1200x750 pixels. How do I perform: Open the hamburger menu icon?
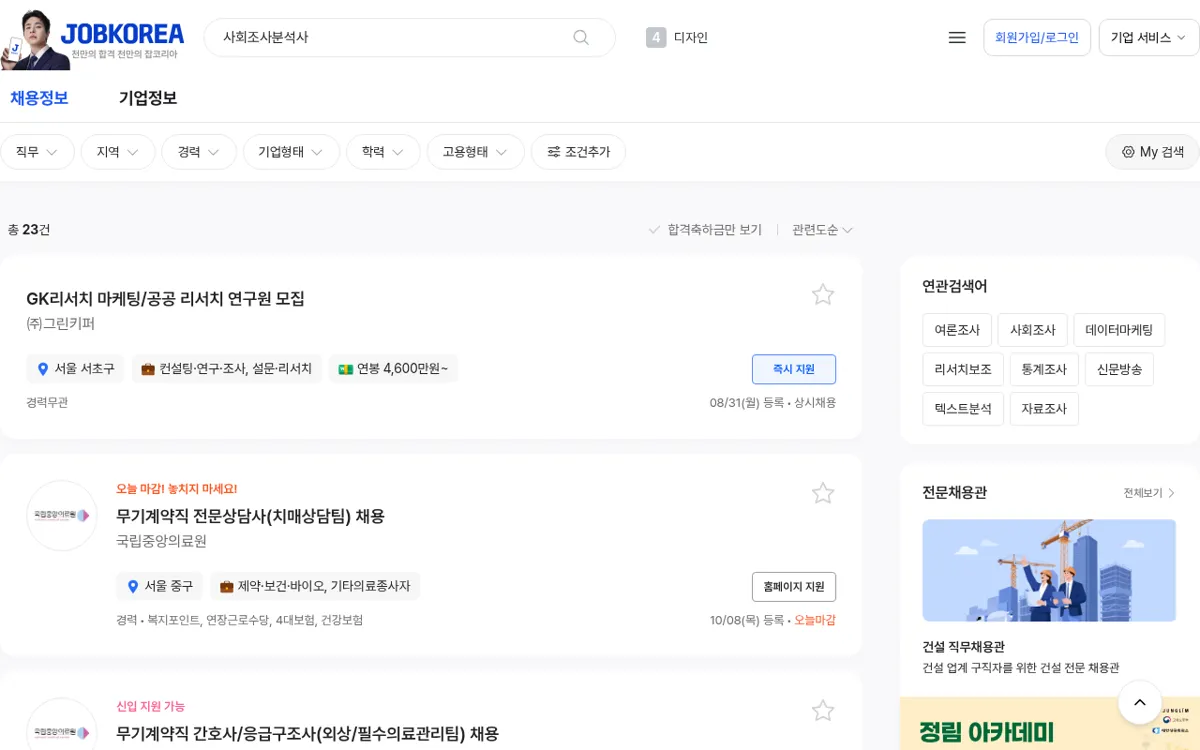[x=957, y=37]
